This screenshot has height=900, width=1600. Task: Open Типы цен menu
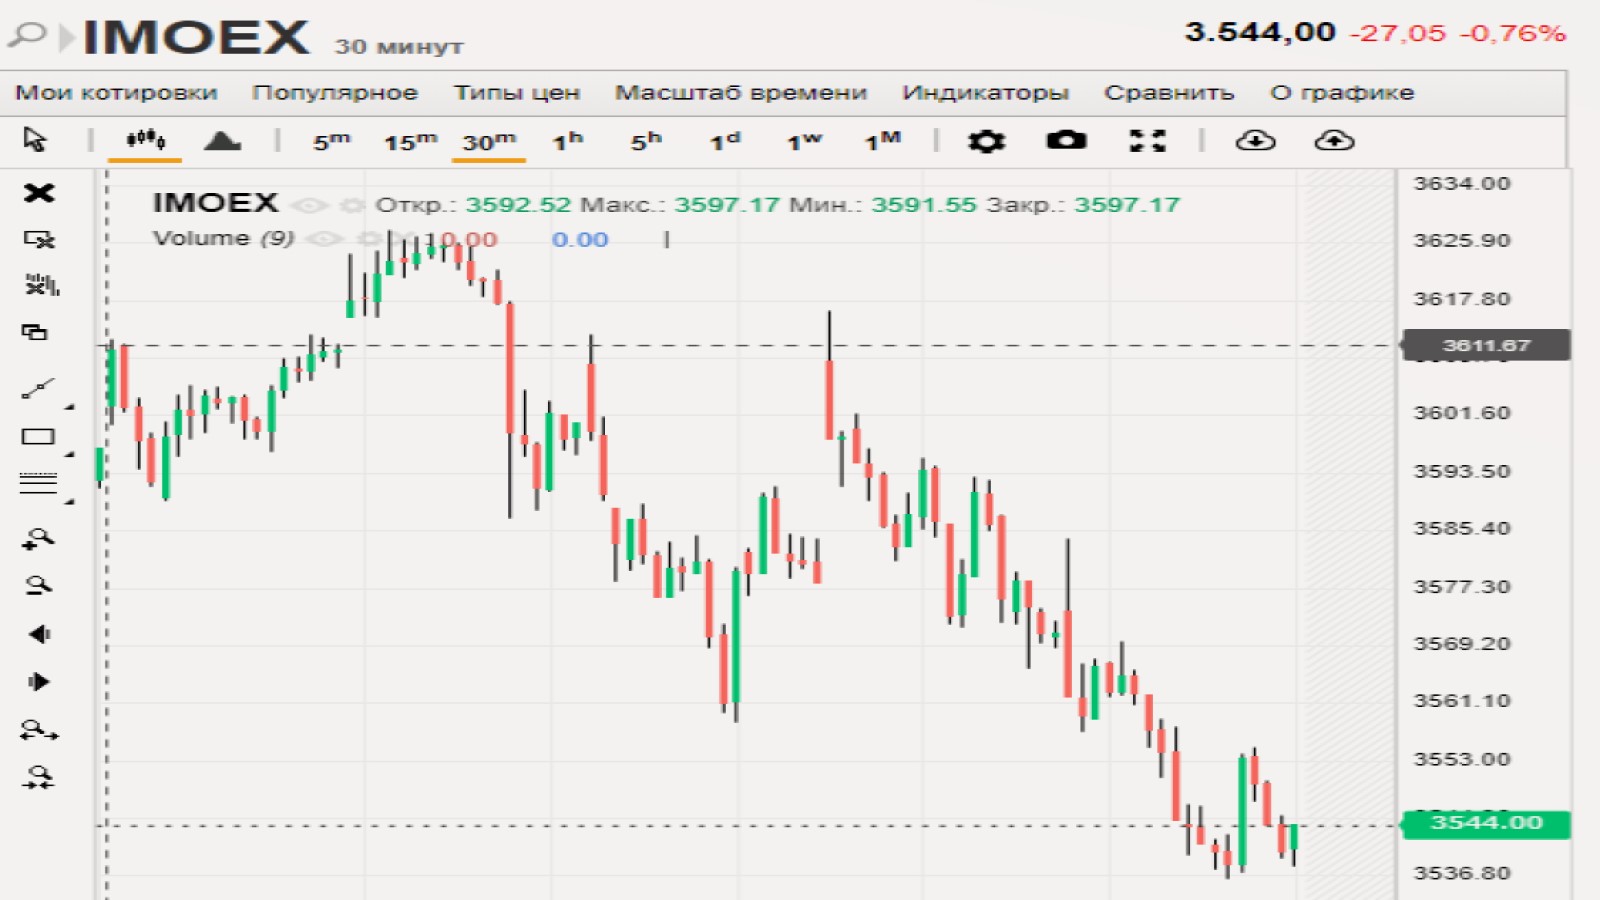[517, 93]
